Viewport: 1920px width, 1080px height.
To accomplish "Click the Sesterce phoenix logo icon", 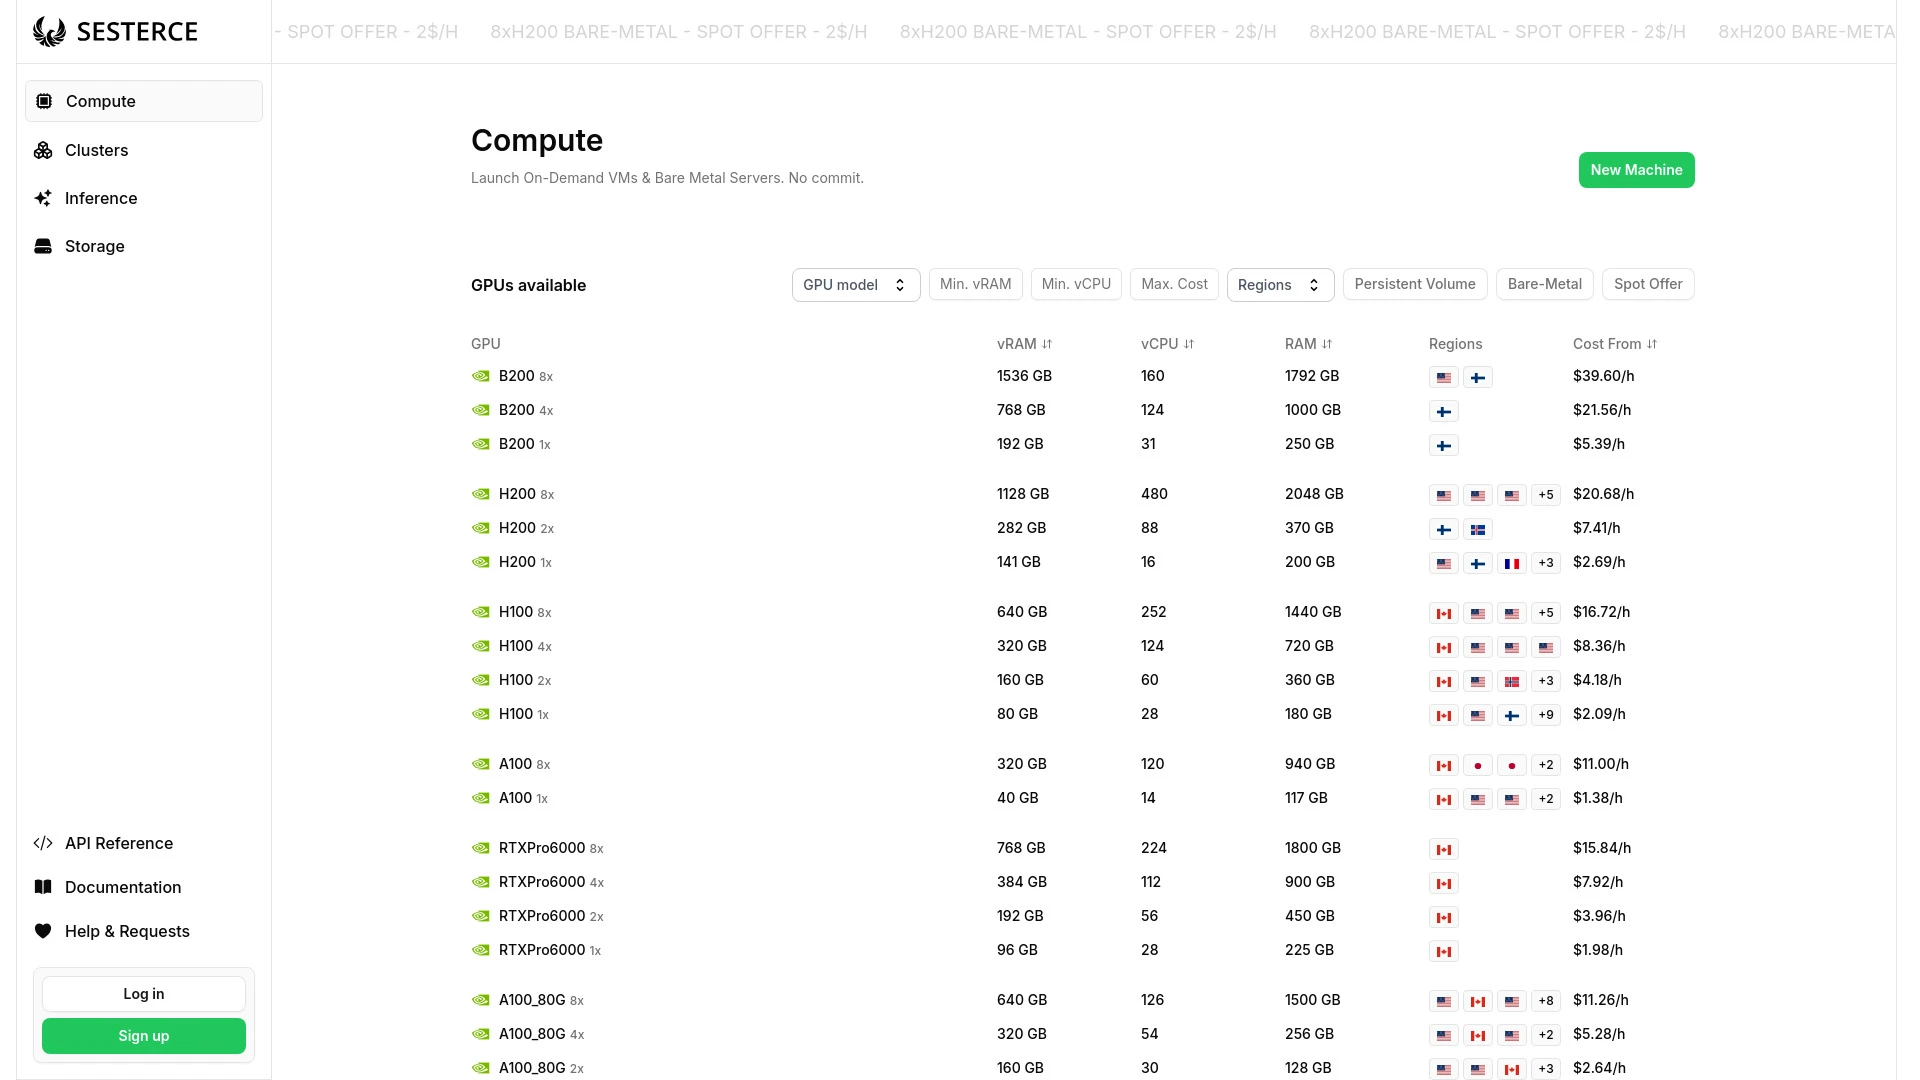I will coord(49,32).
